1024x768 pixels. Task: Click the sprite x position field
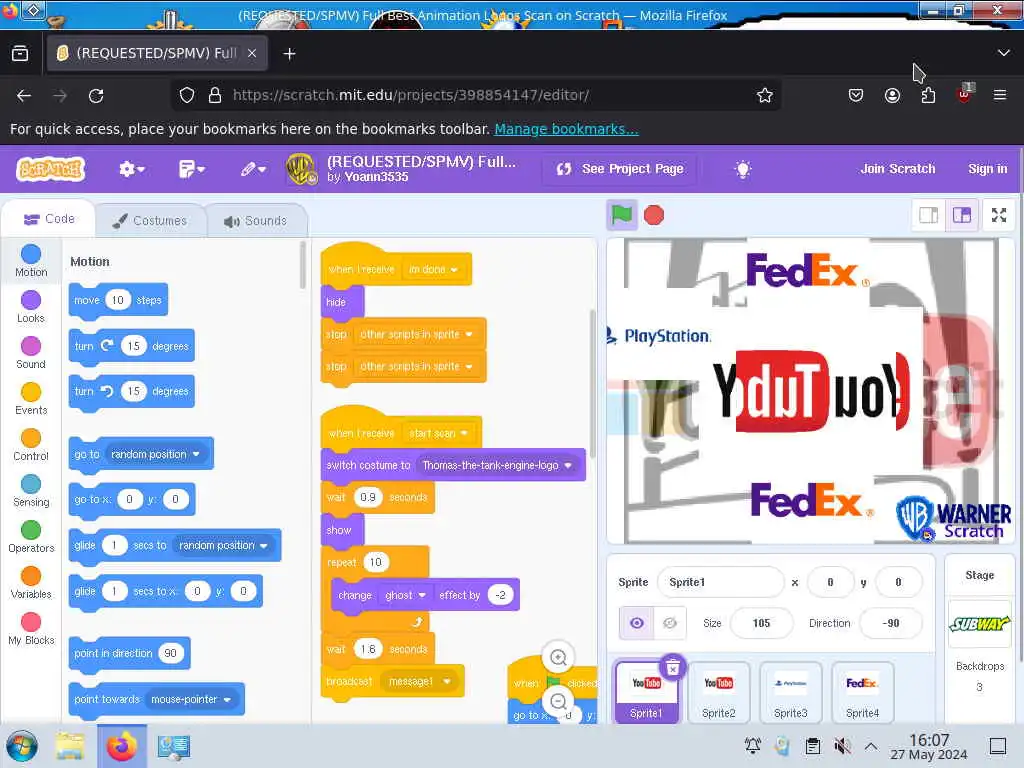tap(830, 582)
